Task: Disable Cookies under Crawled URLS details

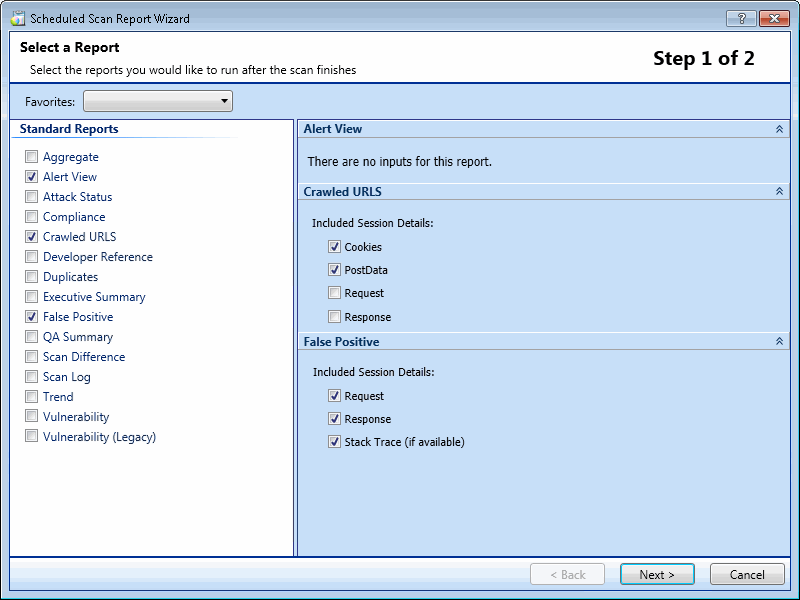Action: point(334,247)
